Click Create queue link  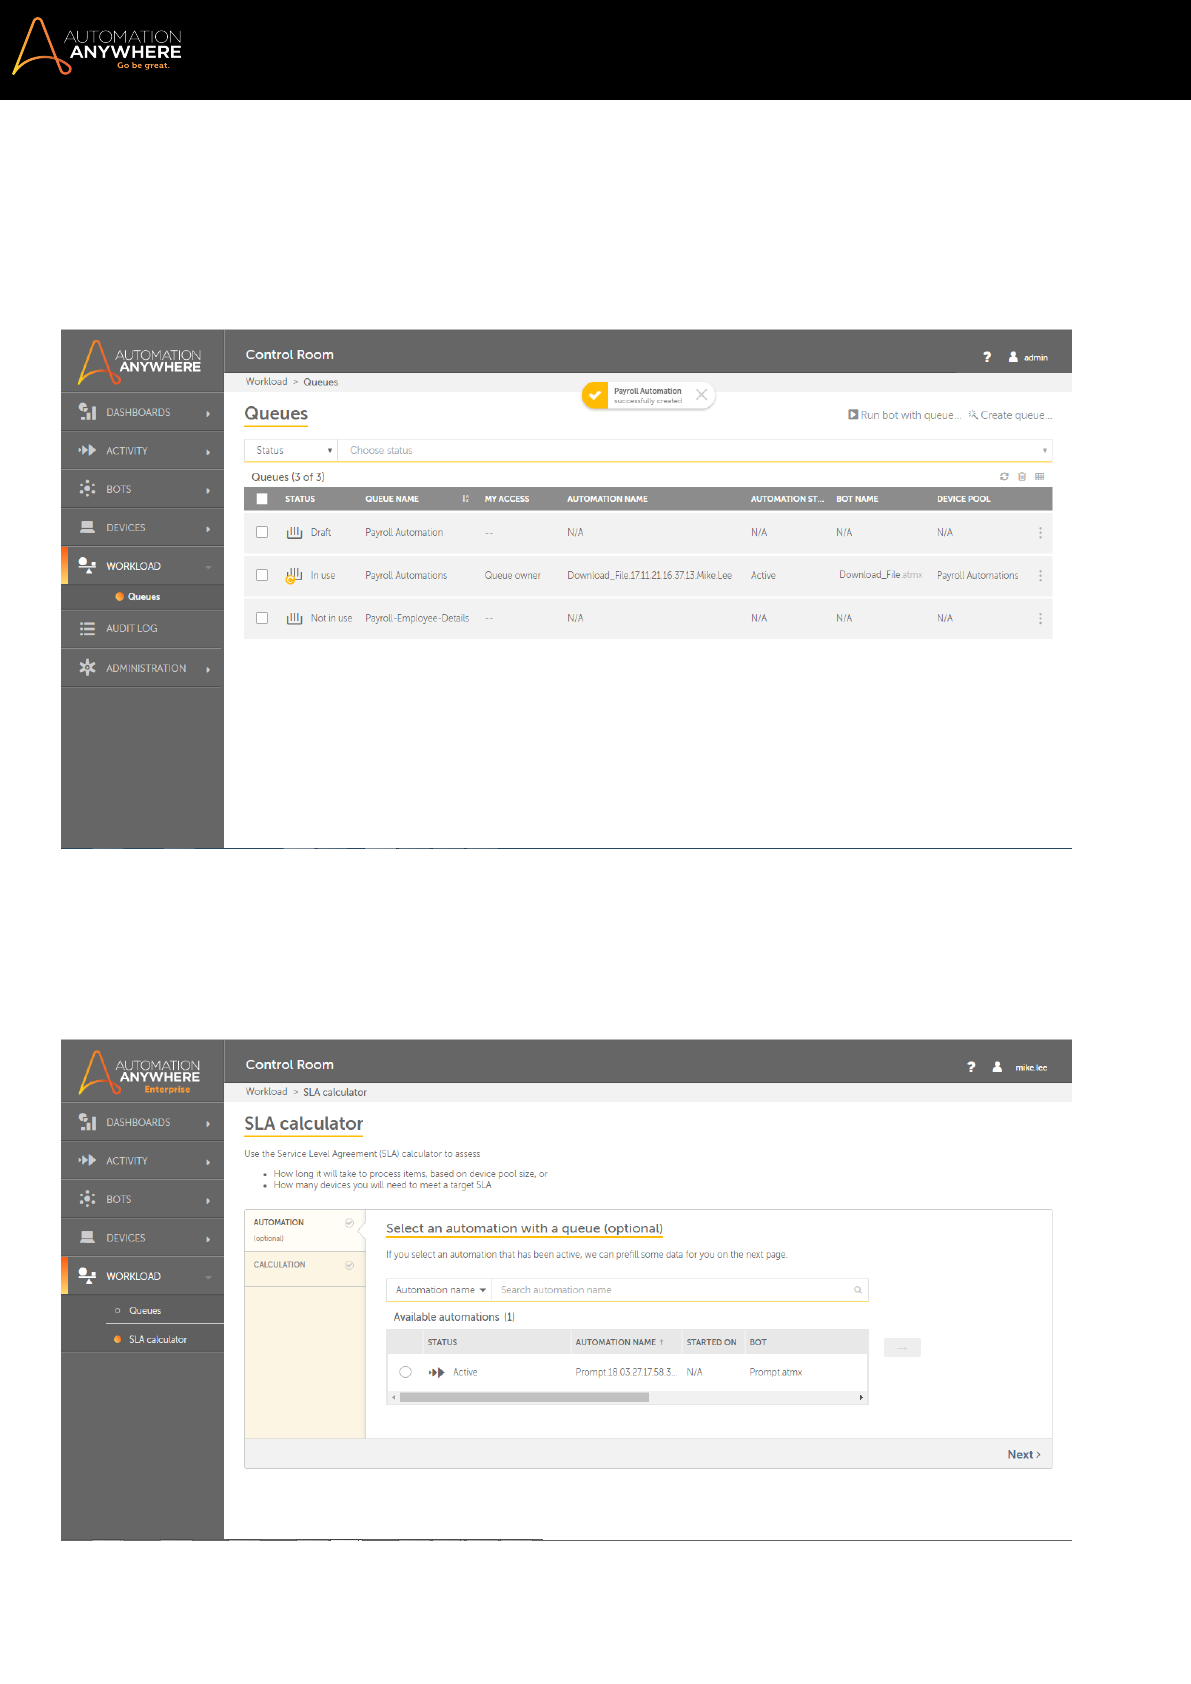(1010, 415)
